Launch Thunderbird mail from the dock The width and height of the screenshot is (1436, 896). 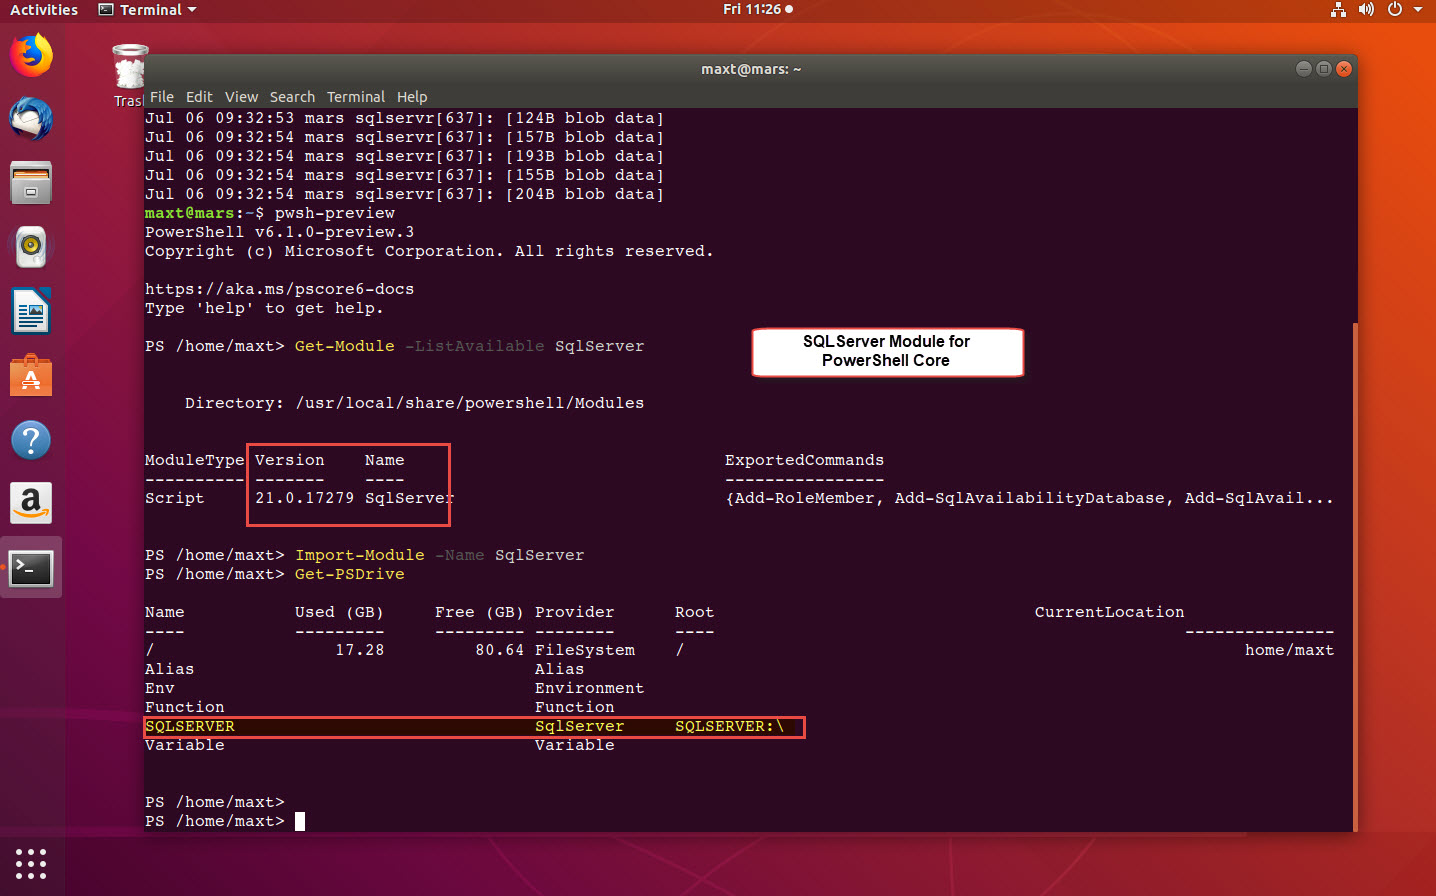coord(31,119)
